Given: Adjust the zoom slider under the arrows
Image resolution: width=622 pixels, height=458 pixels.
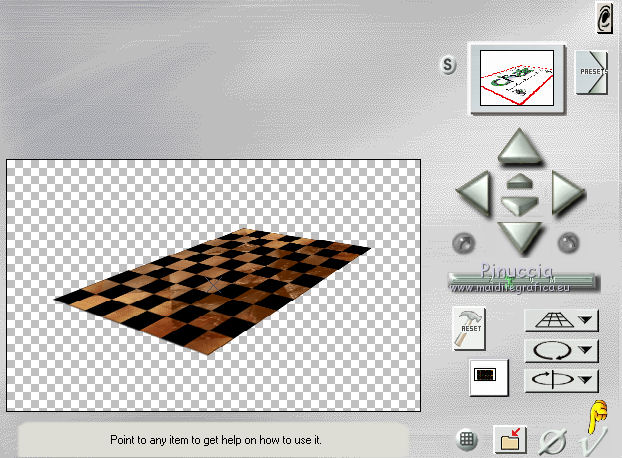Looking at the screenshot, I should pos(524,282).
